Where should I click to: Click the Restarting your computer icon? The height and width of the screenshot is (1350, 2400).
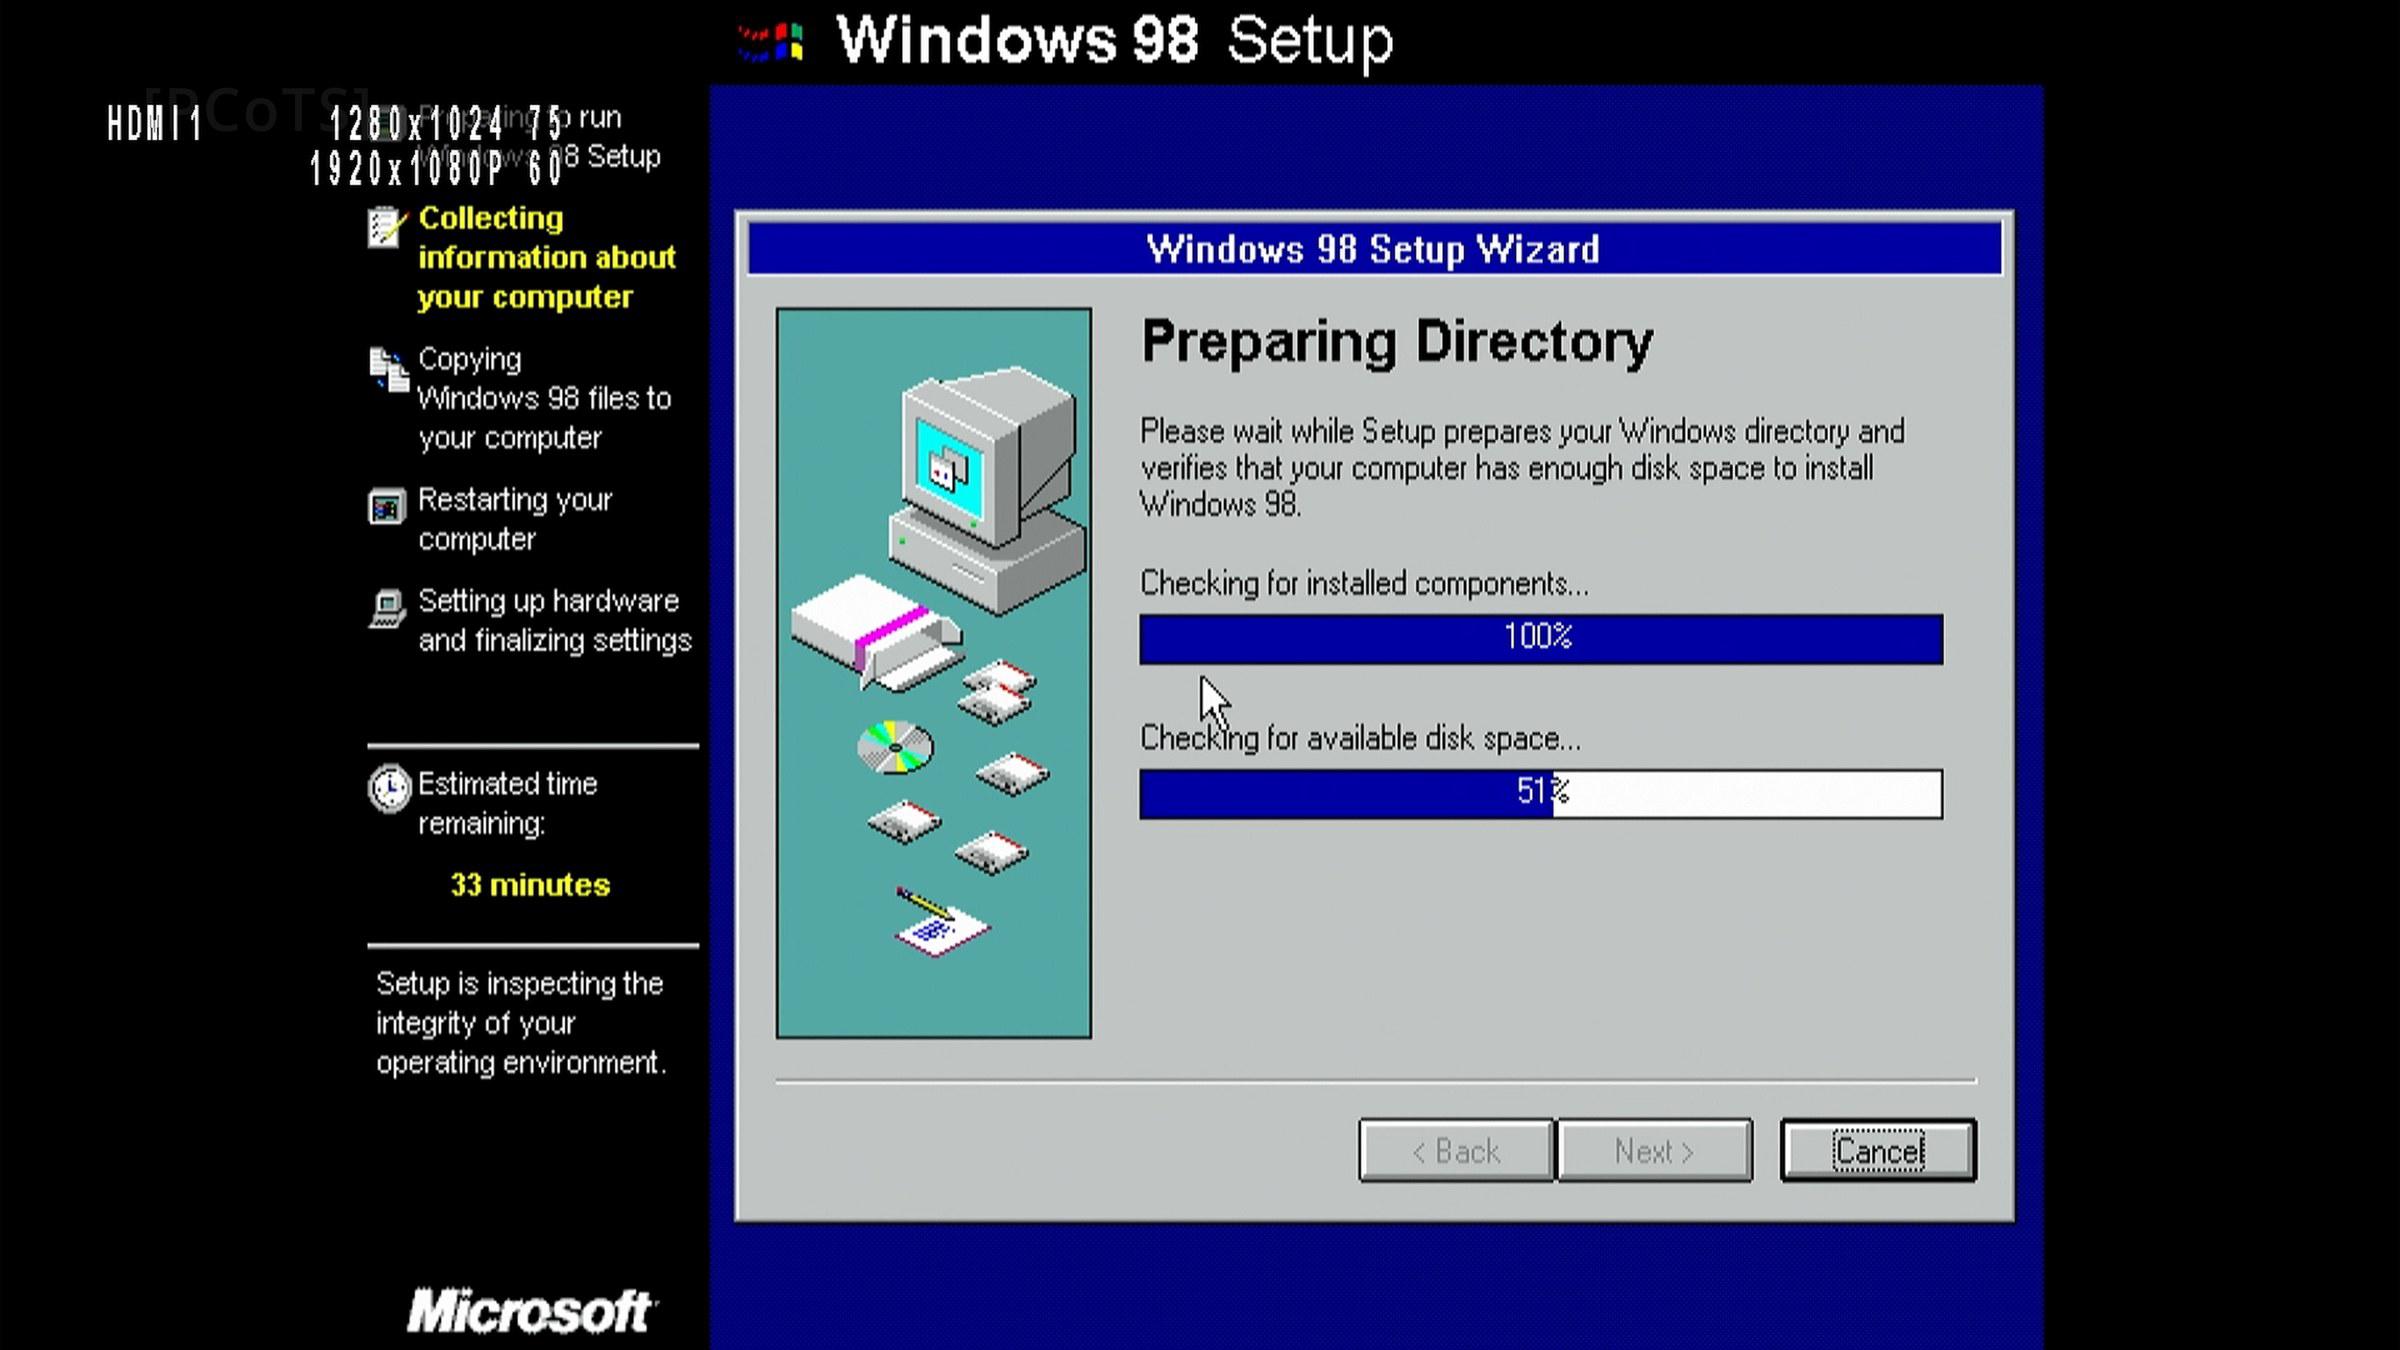(386, 507)
